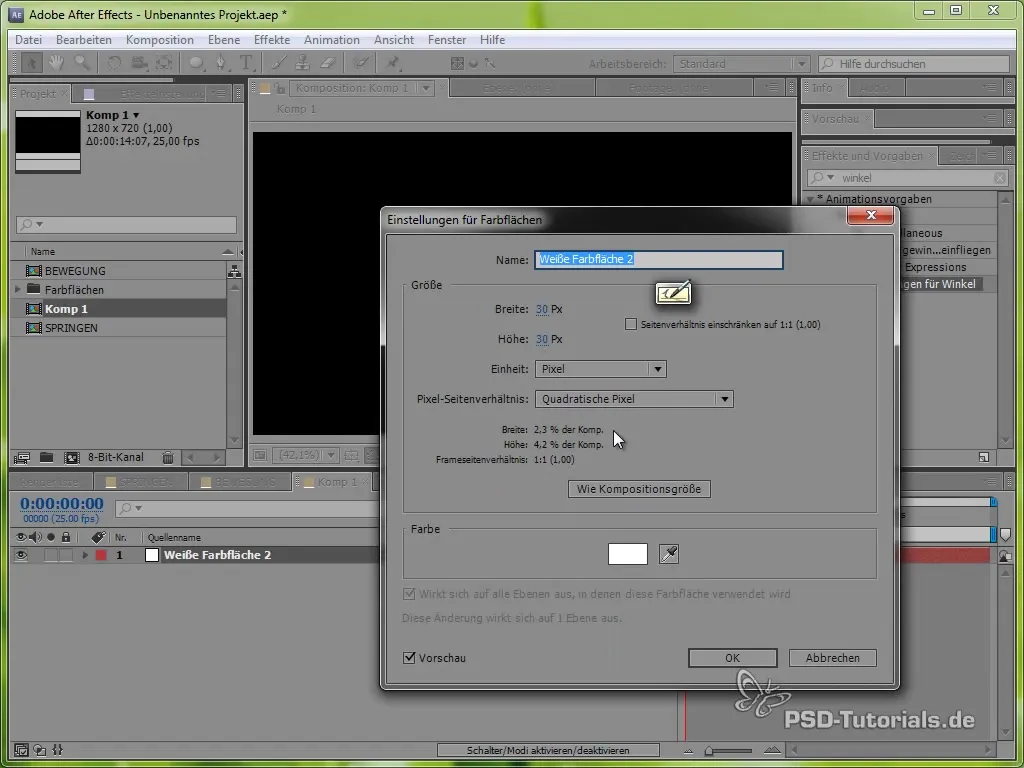Select the Clone Stamp tool
This screenshot has height=768, width=1024.
click(302, 63)
